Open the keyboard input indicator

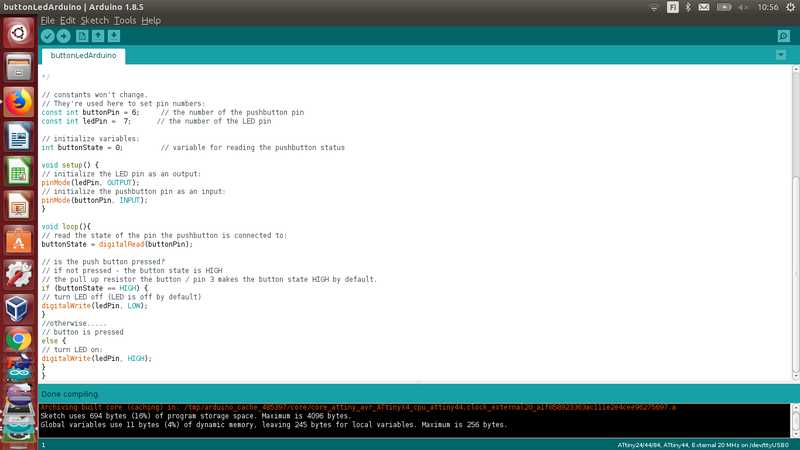672,7
